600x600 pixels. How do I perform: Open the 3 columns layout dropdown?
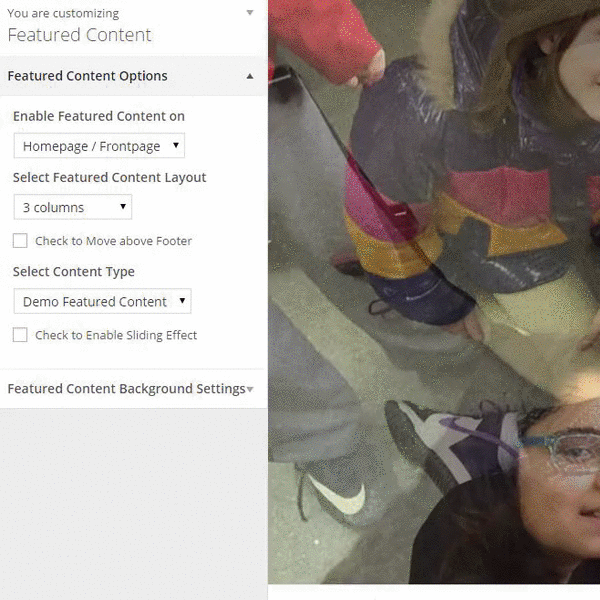pyautogui.click(x=73, y=207)
